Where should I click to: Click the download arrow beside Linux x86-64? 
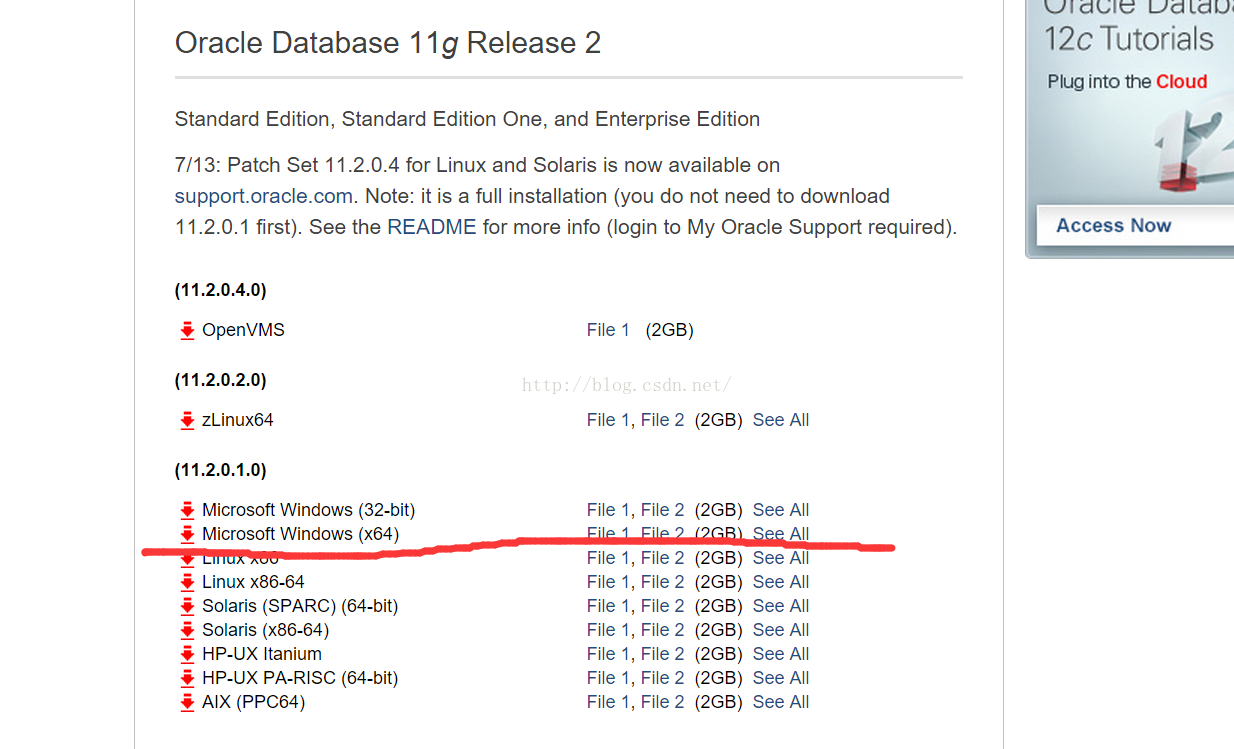click(x=187, y=583)
